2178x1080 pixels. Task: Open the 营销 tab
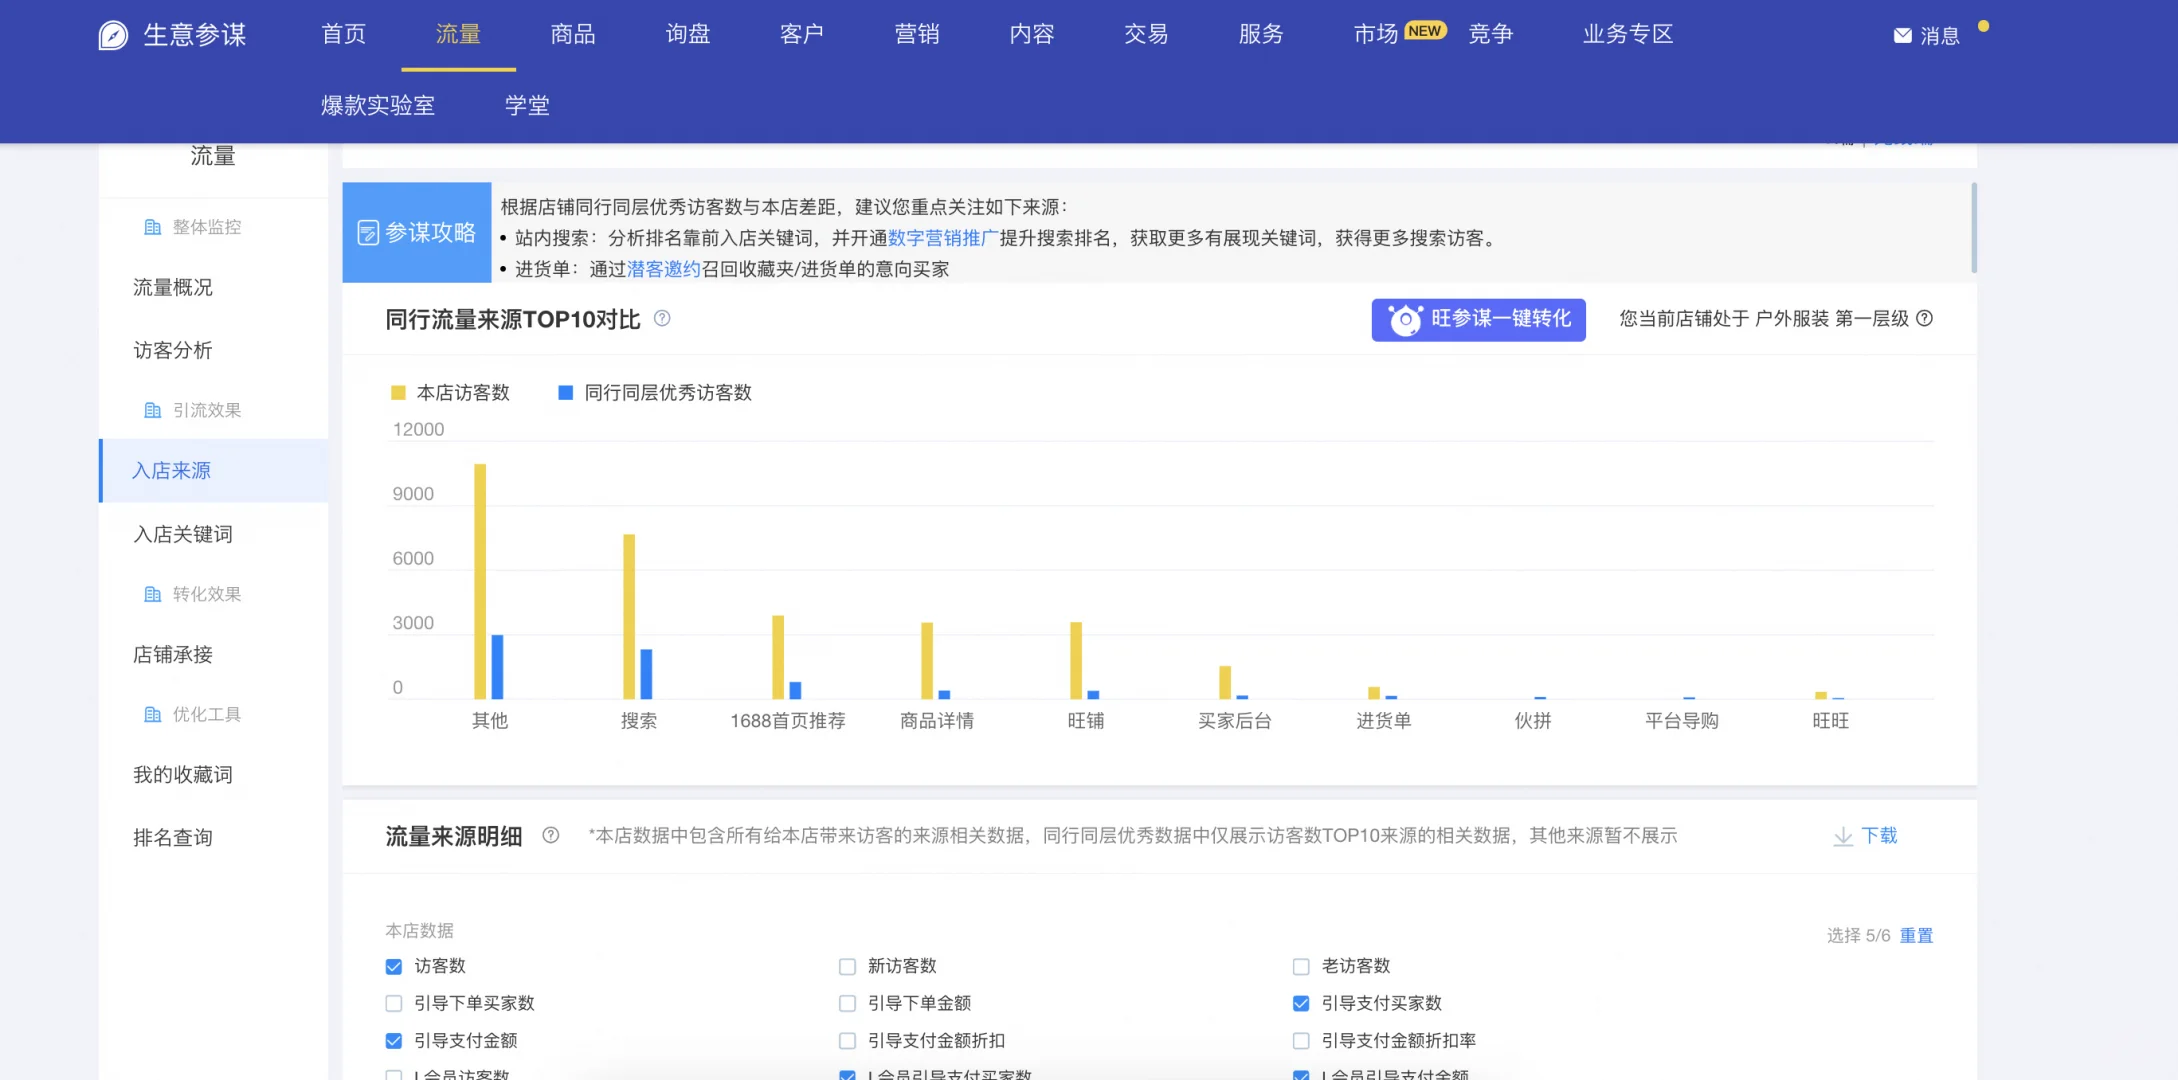click(x=917, y=35)
